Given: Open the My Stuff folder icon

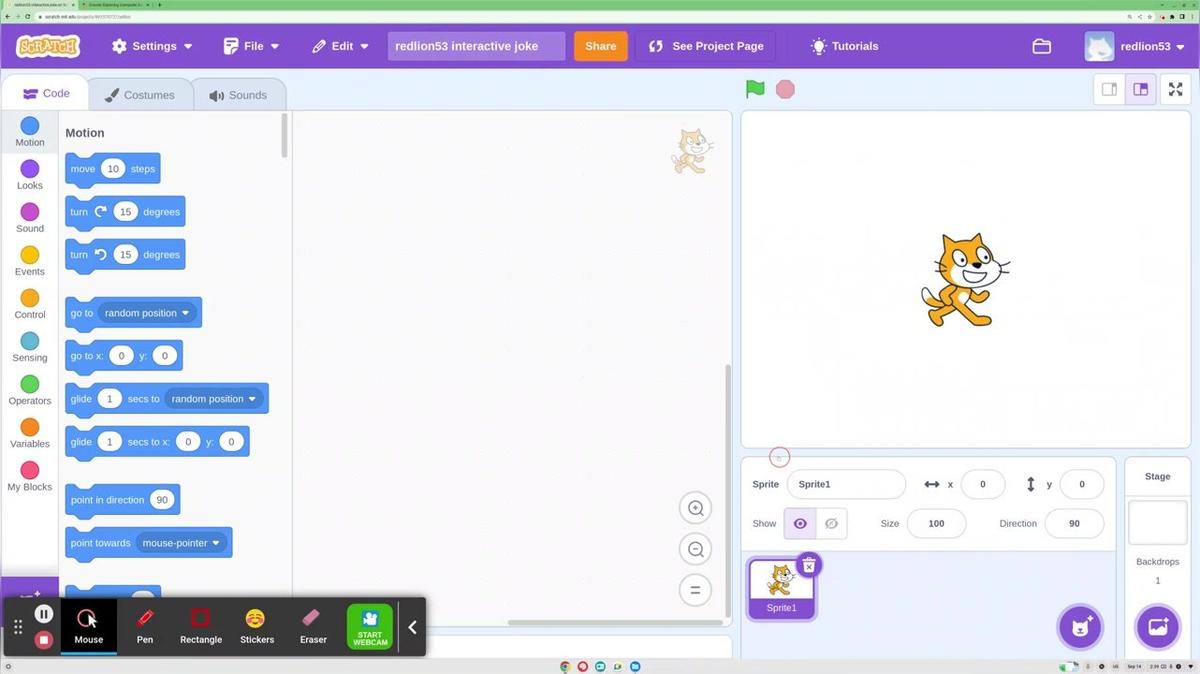Looking at the screenshot, I should (1041, 46).
